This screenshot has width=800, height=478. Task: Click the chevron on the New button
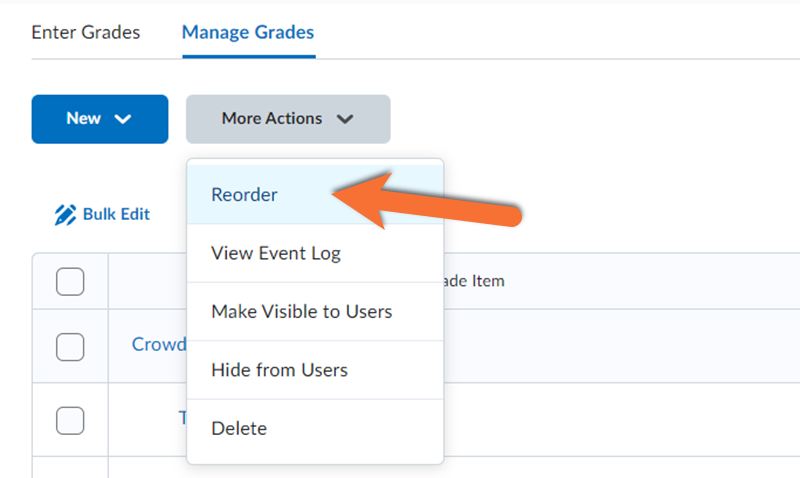point(123,119)
